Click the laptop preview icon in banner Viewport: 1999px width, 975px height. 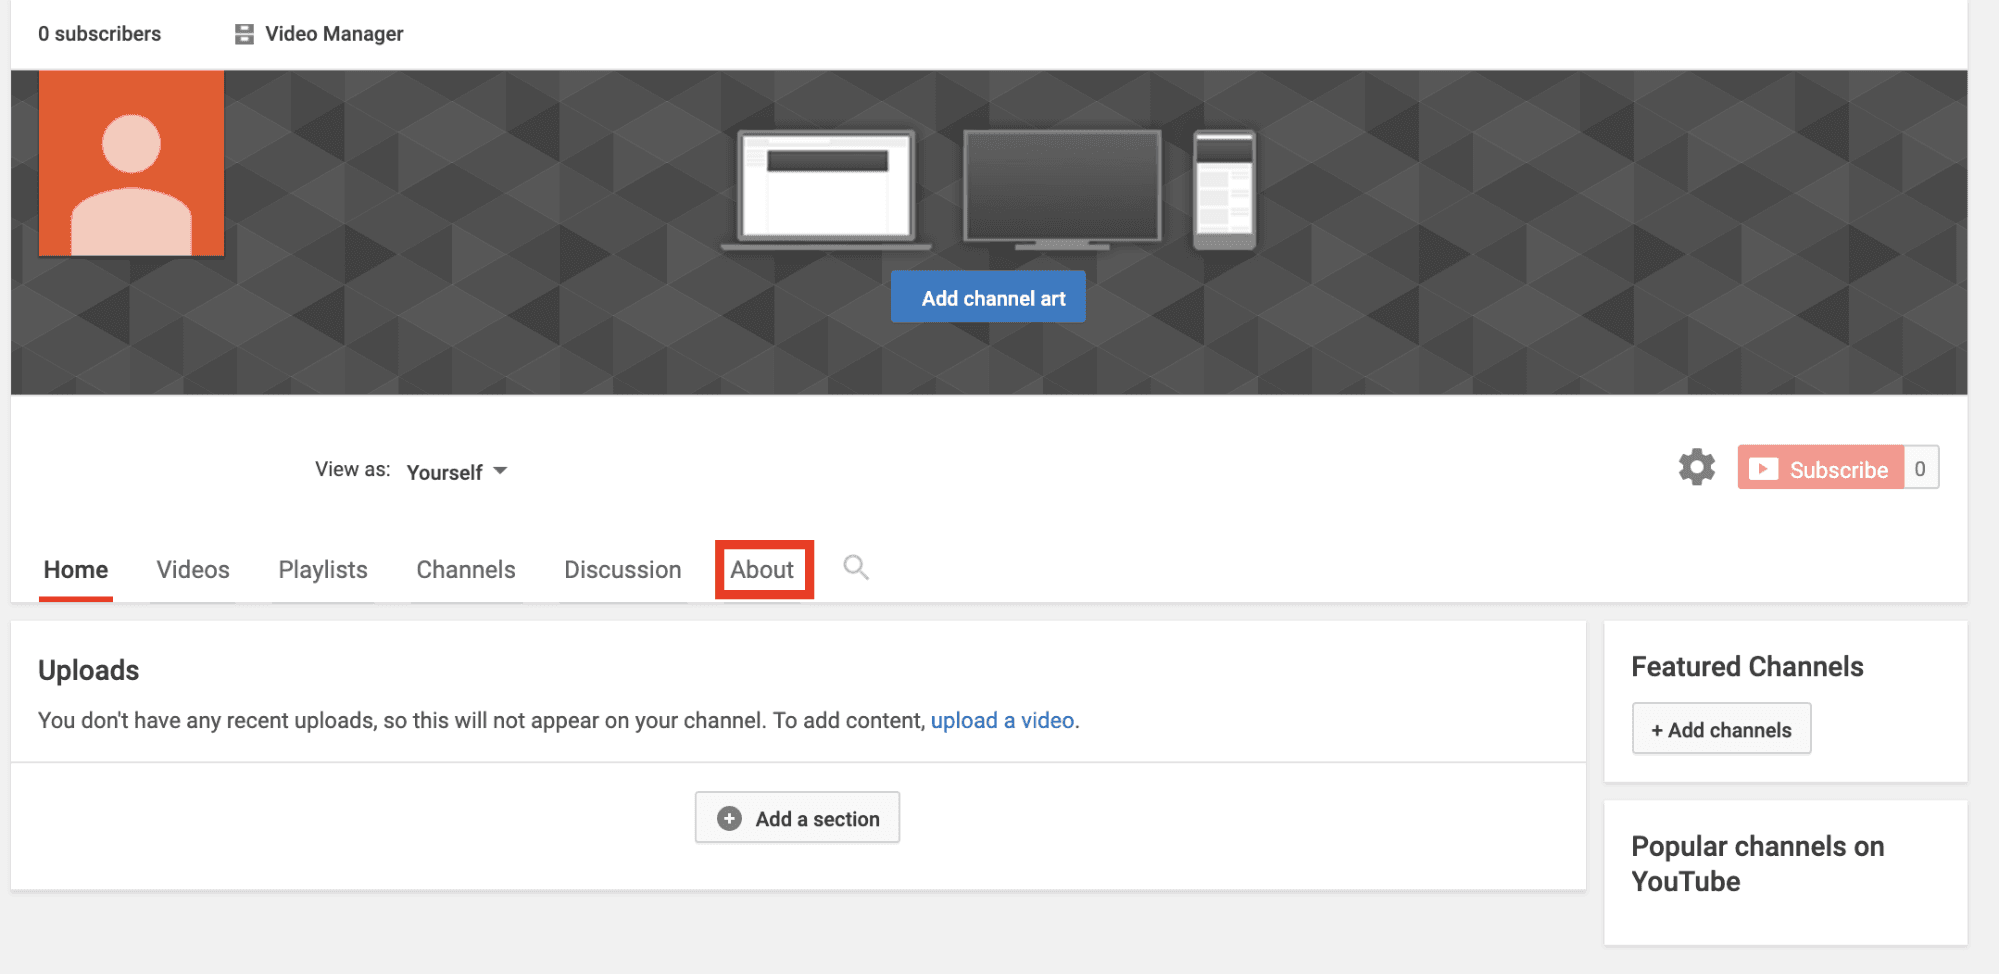pyautogui.click(x=826, y=188)
